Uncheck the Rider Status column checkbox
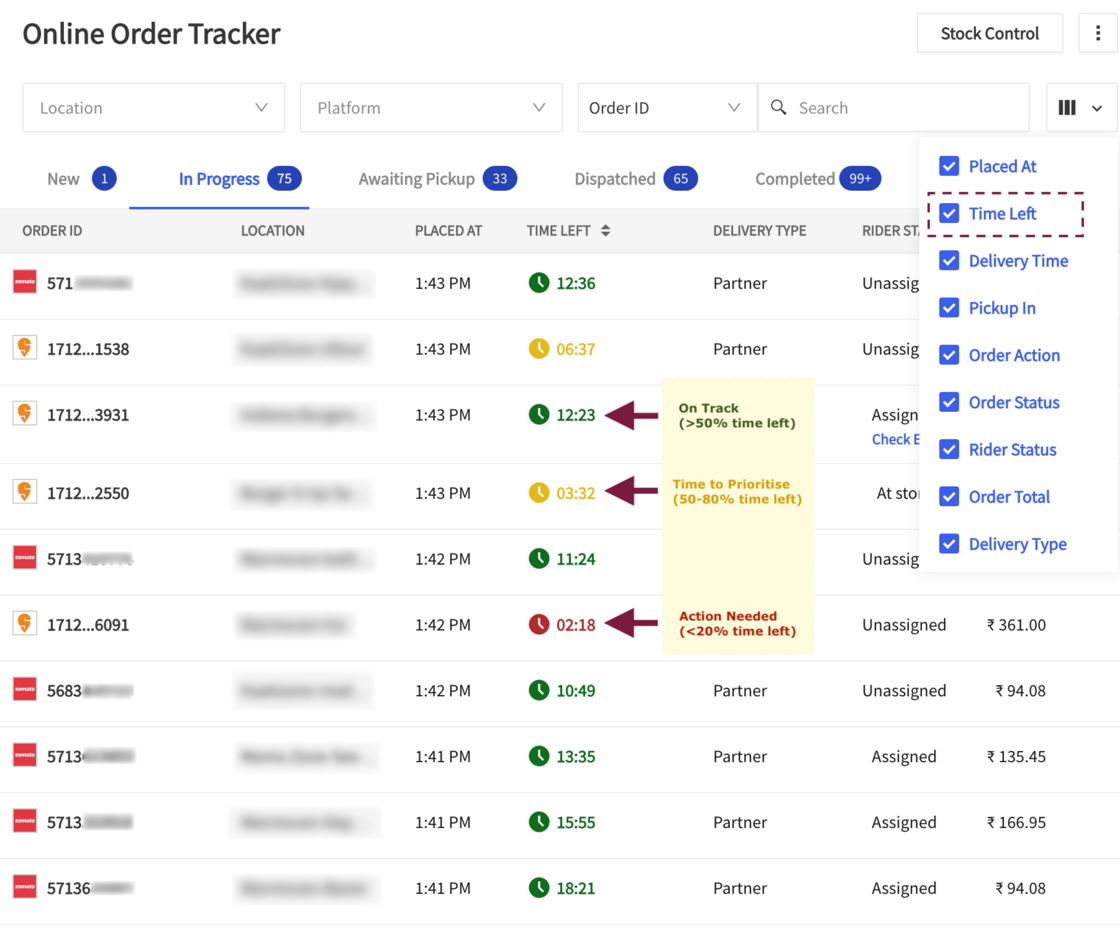Viewport: 1120px width, 933px height. pyautogui.click(x=949, y=449)
